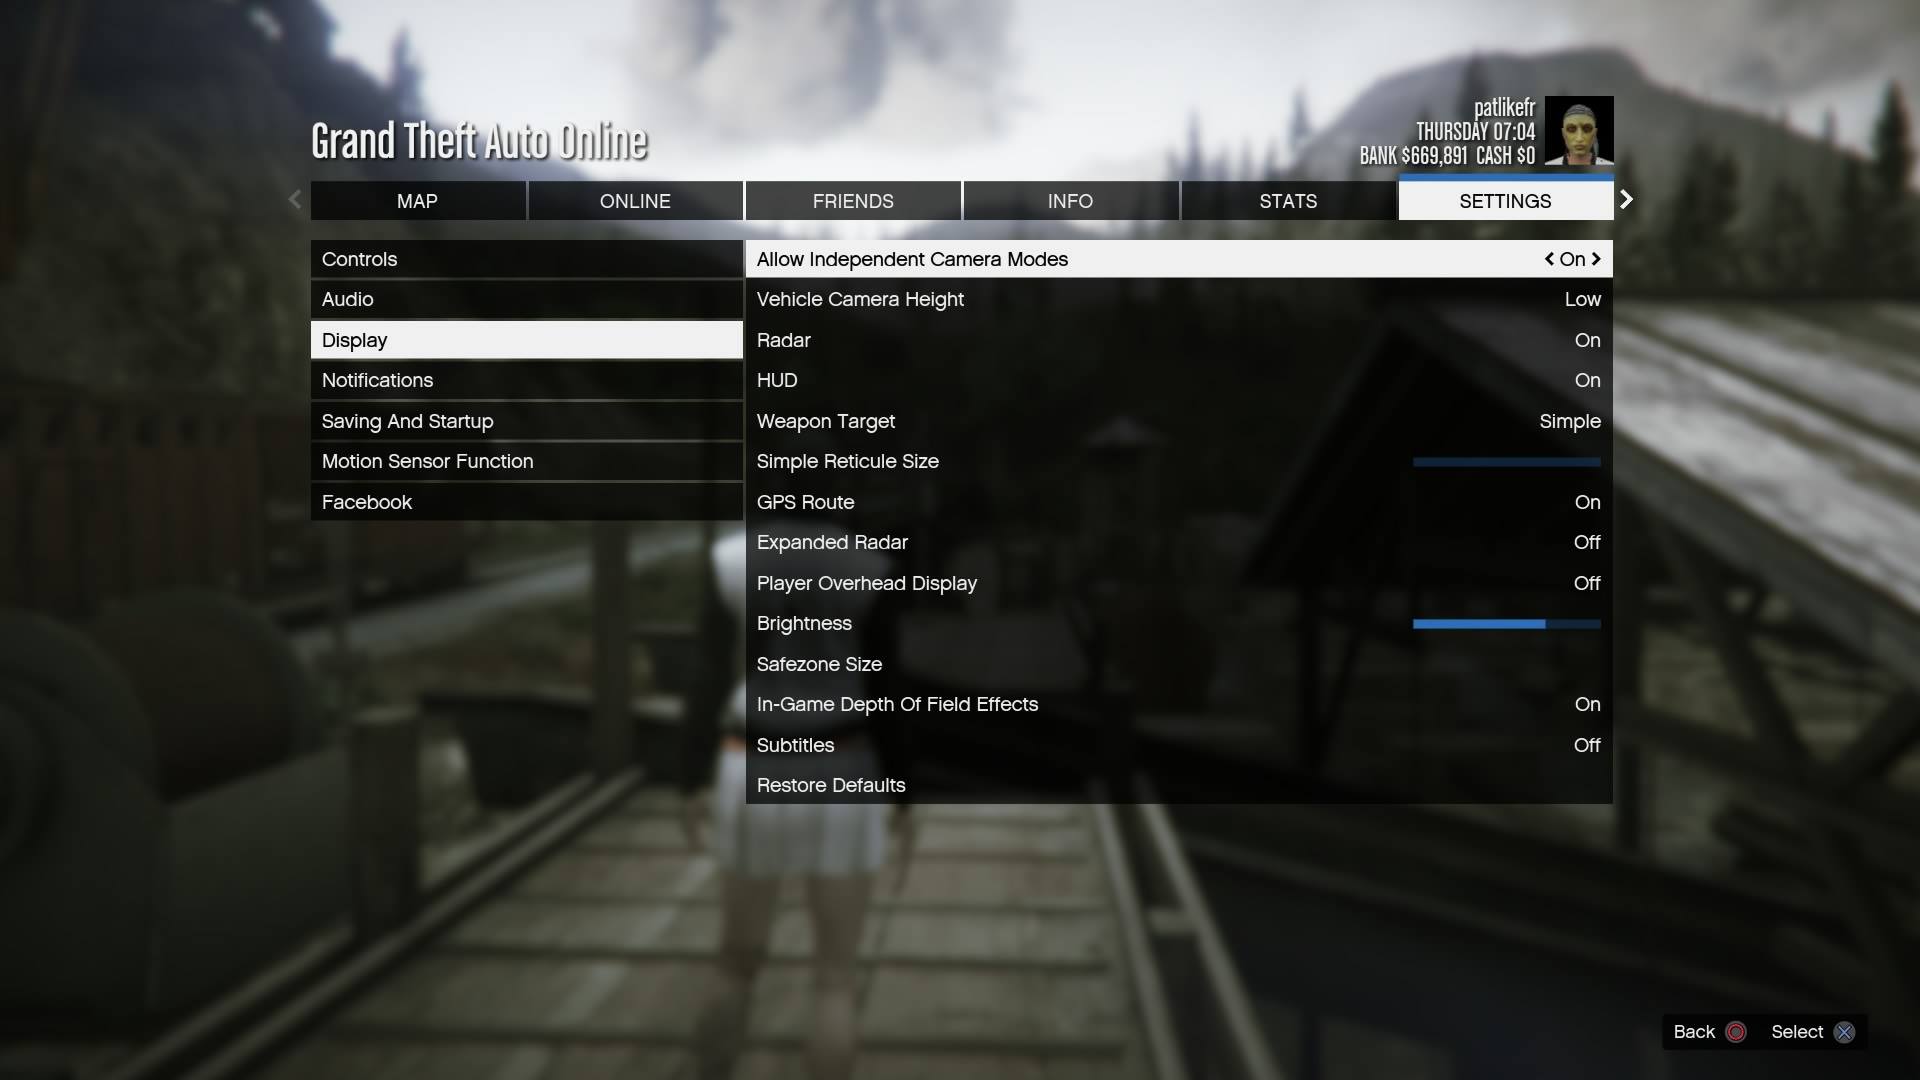Viewport: 1920px width, 1080px height.
Task: Toggle HUD setting On/Off
Action: coord(1586,380)
